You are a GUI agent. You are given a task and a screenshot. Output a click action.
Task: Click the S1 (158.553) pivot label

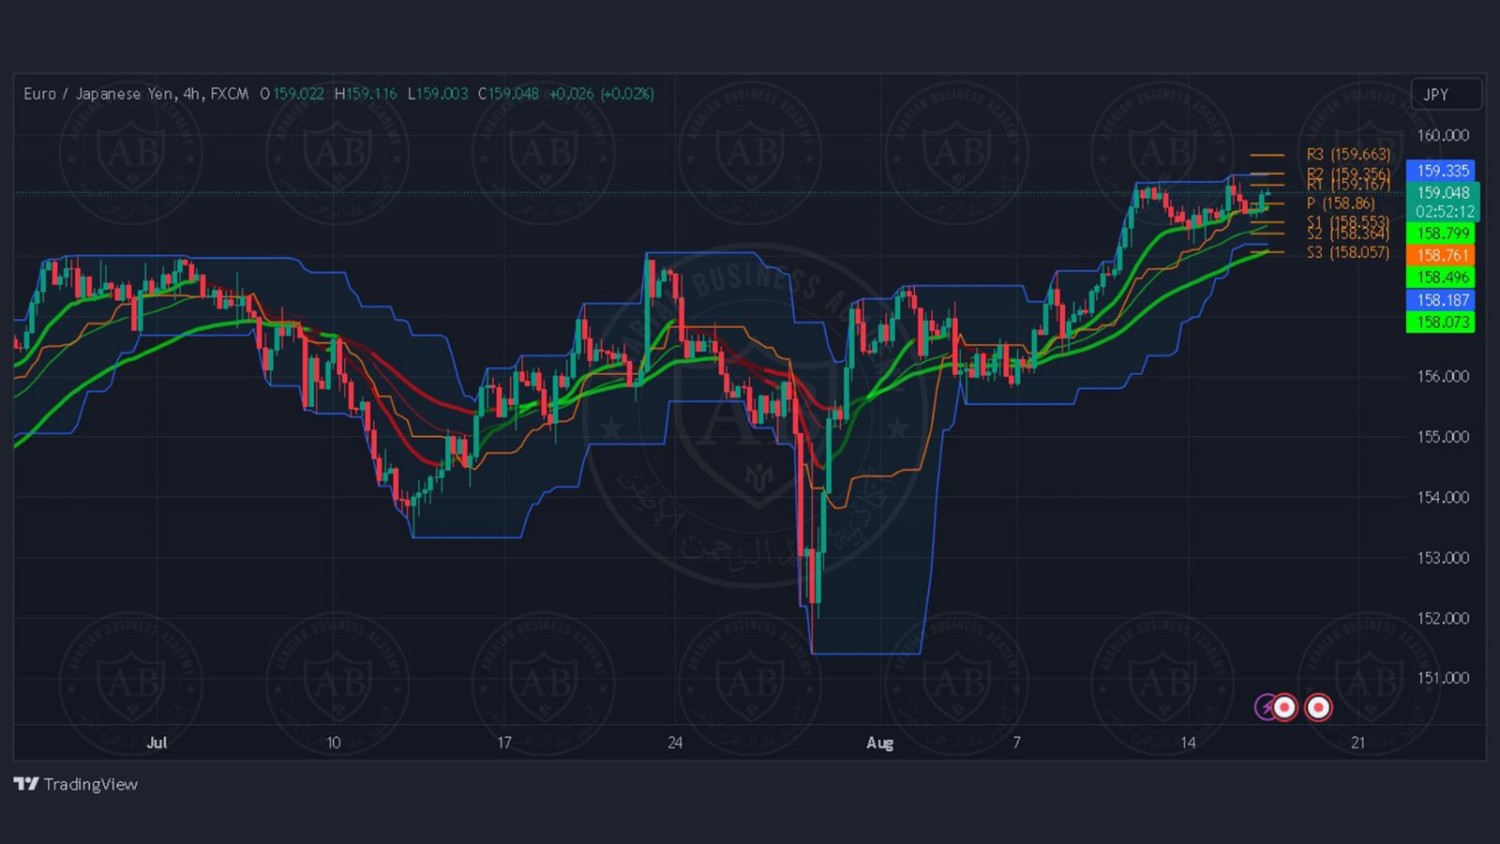(x=1348, y=221)
